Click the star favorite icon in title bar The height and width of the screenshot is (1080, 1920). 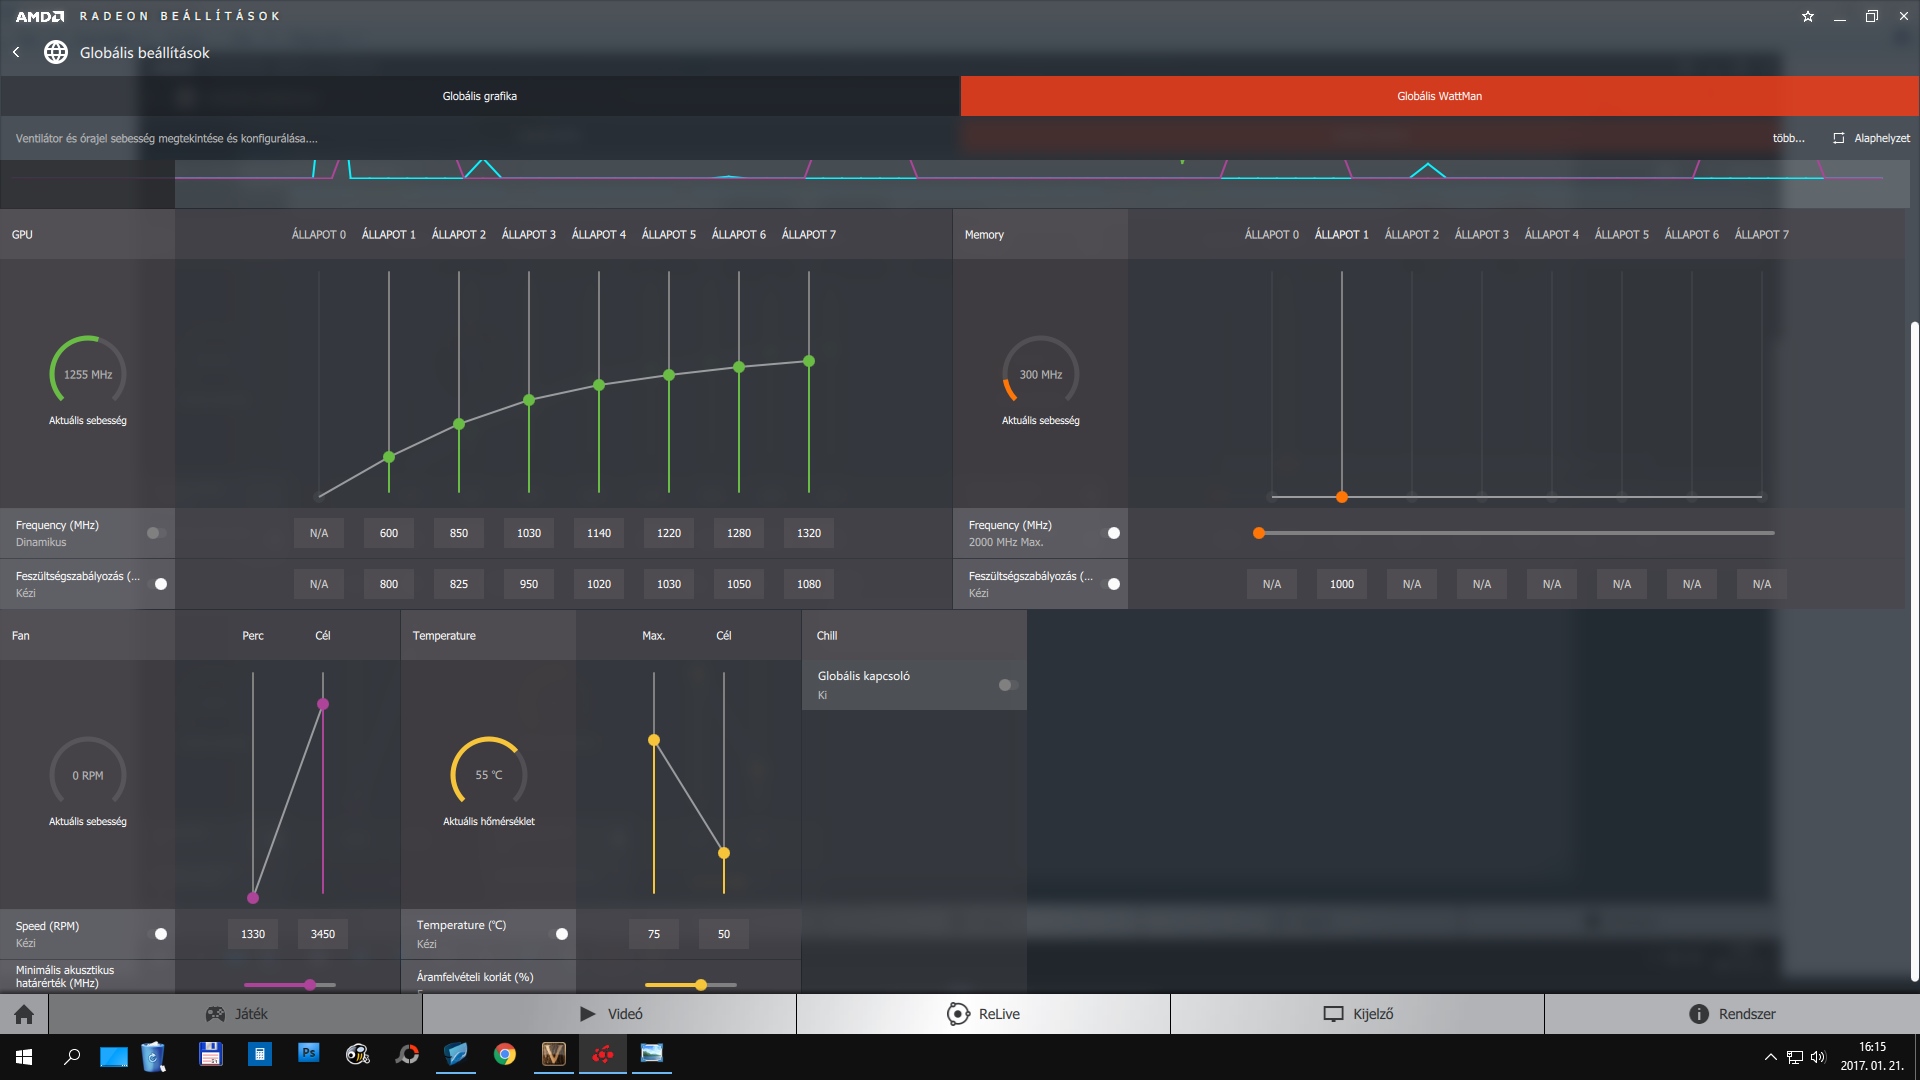pyautogui.click(x=1808, y=16)
